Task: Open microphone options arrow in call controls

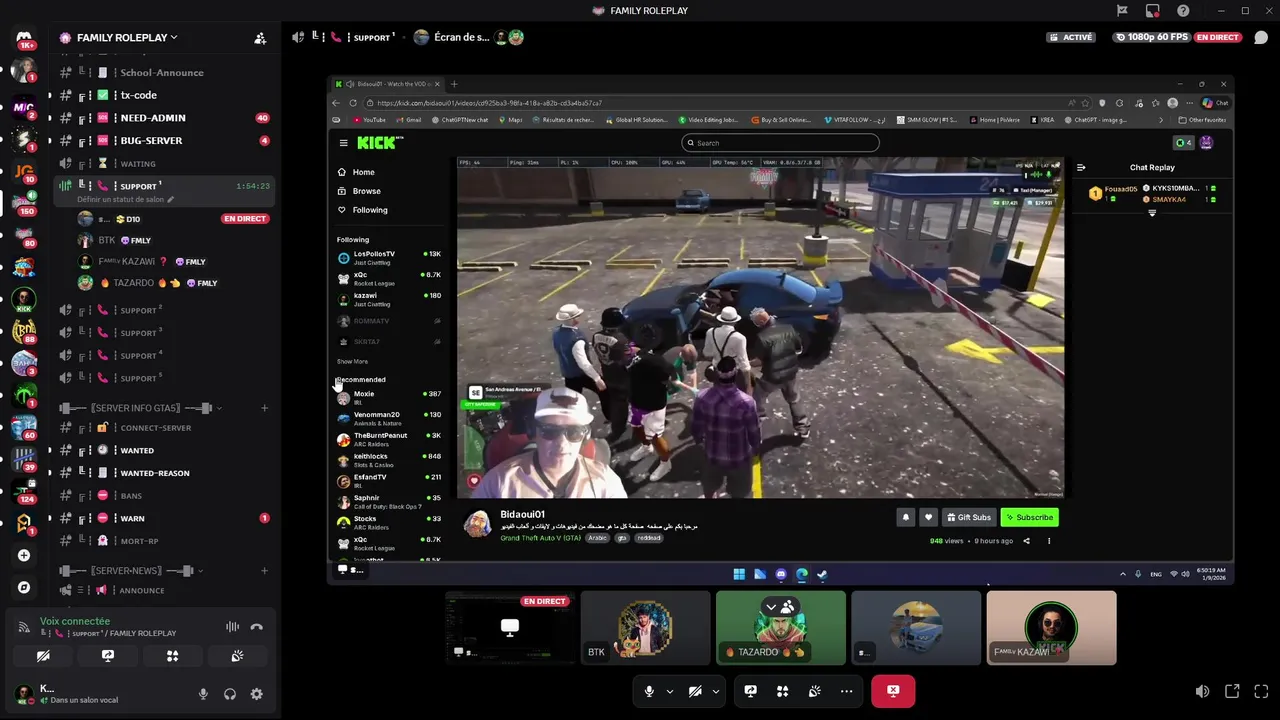Action: tap(670, 691)
